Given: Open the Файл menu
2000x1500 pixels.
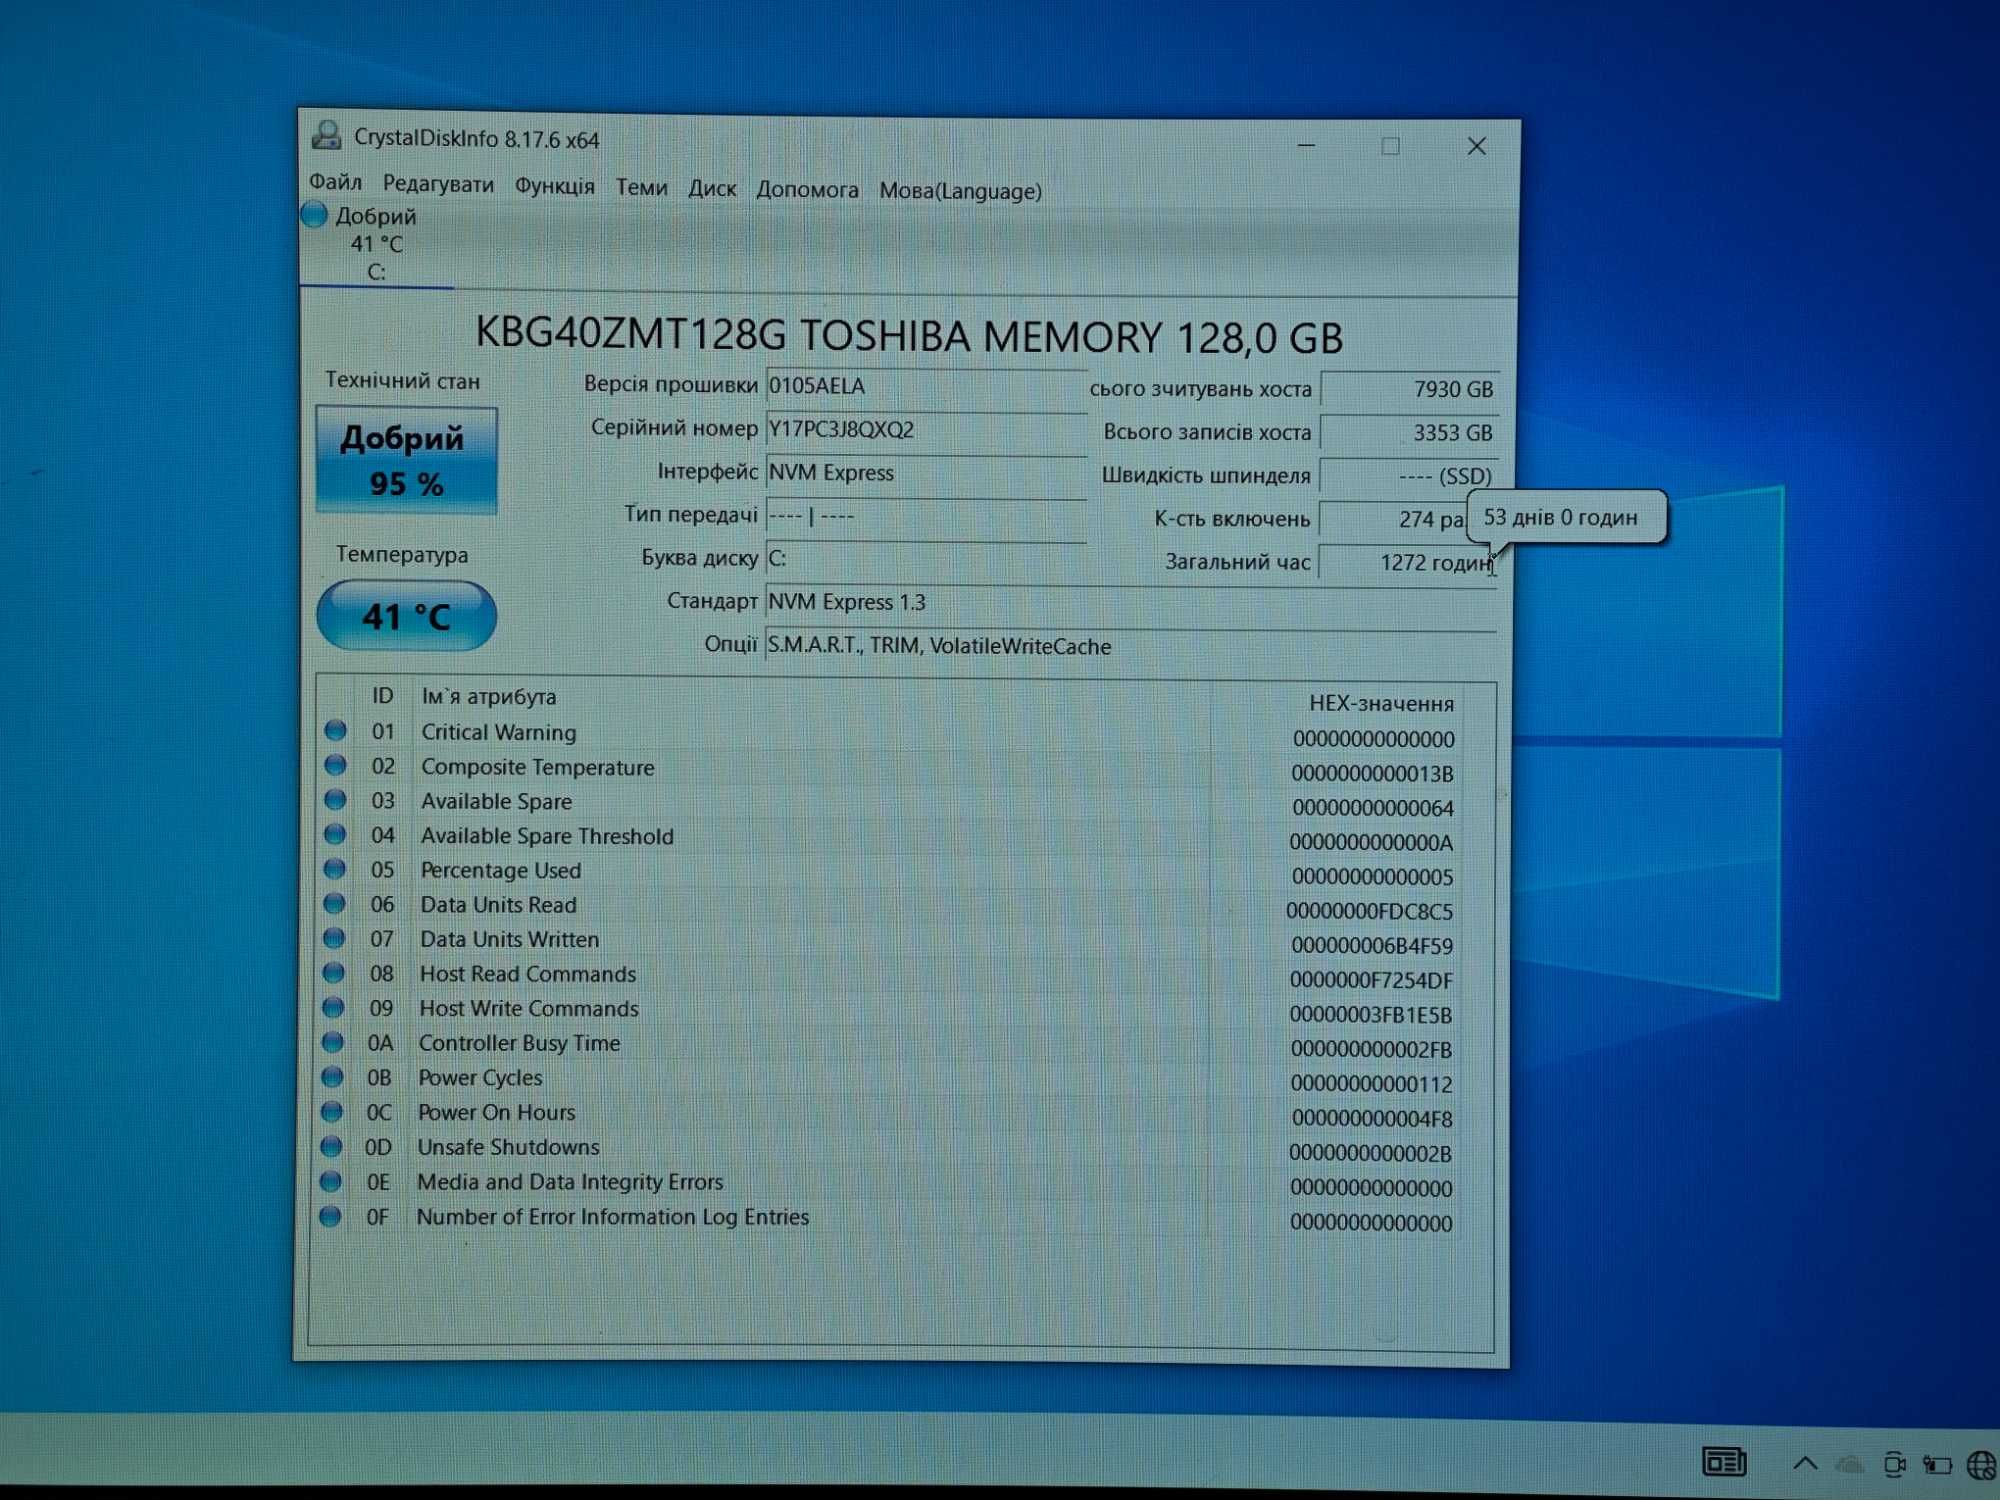Looking at the screenshot, I should (335, 182).
